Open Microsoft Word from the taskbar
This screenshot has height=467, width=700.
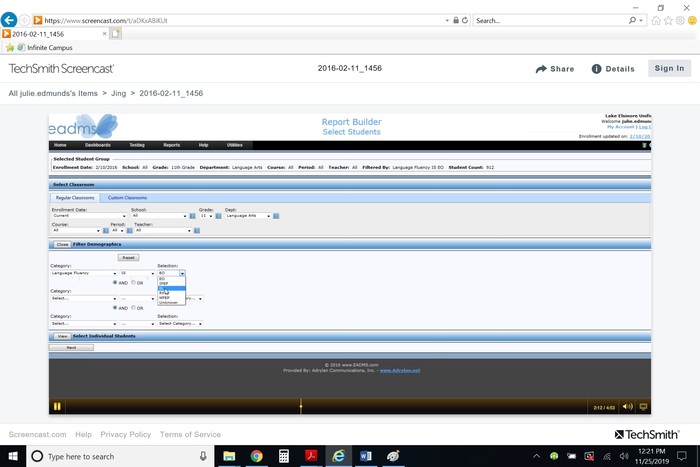[x=365, y=456]
